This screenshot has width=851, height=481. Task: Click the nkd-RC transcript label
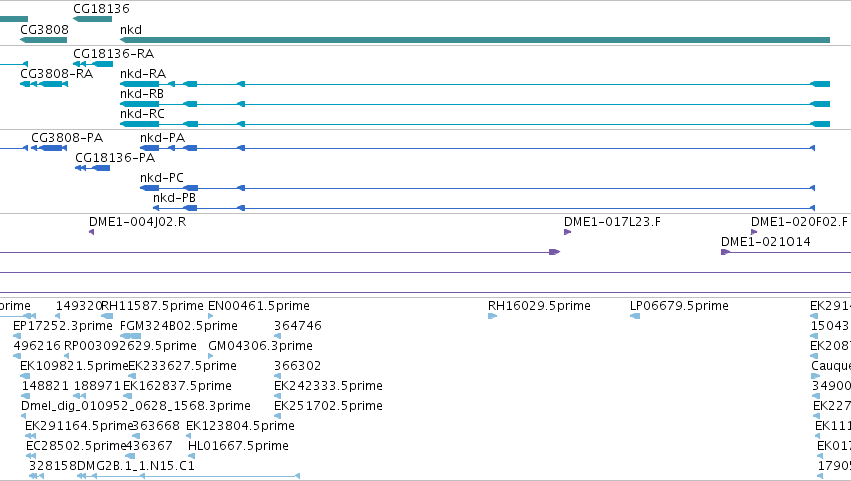[x=142, y=114]
